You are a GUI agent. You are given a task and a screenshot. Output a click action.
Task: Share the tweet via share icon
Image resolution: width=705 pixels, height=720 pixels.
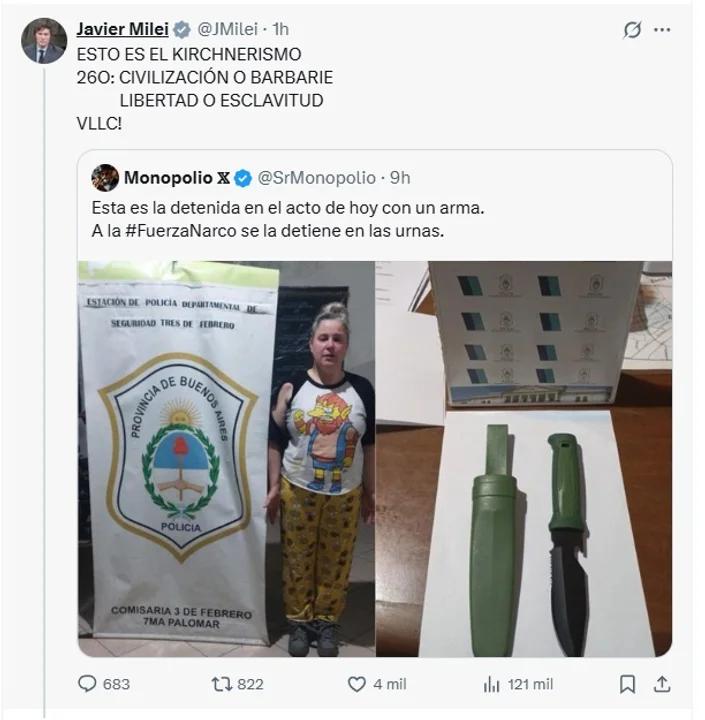pos(661,684)
